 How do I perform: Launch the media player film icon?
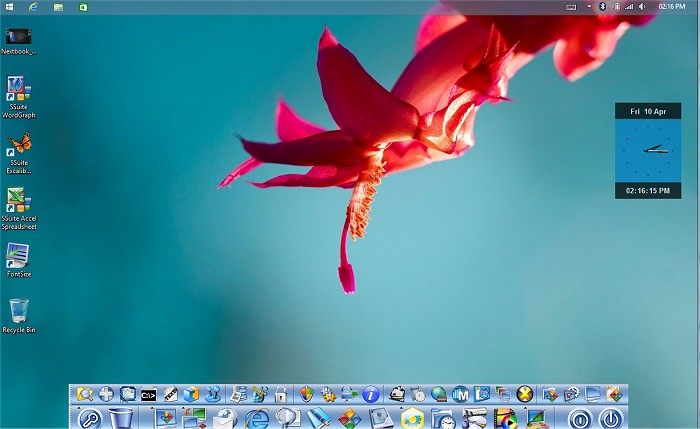coord(505,419)
